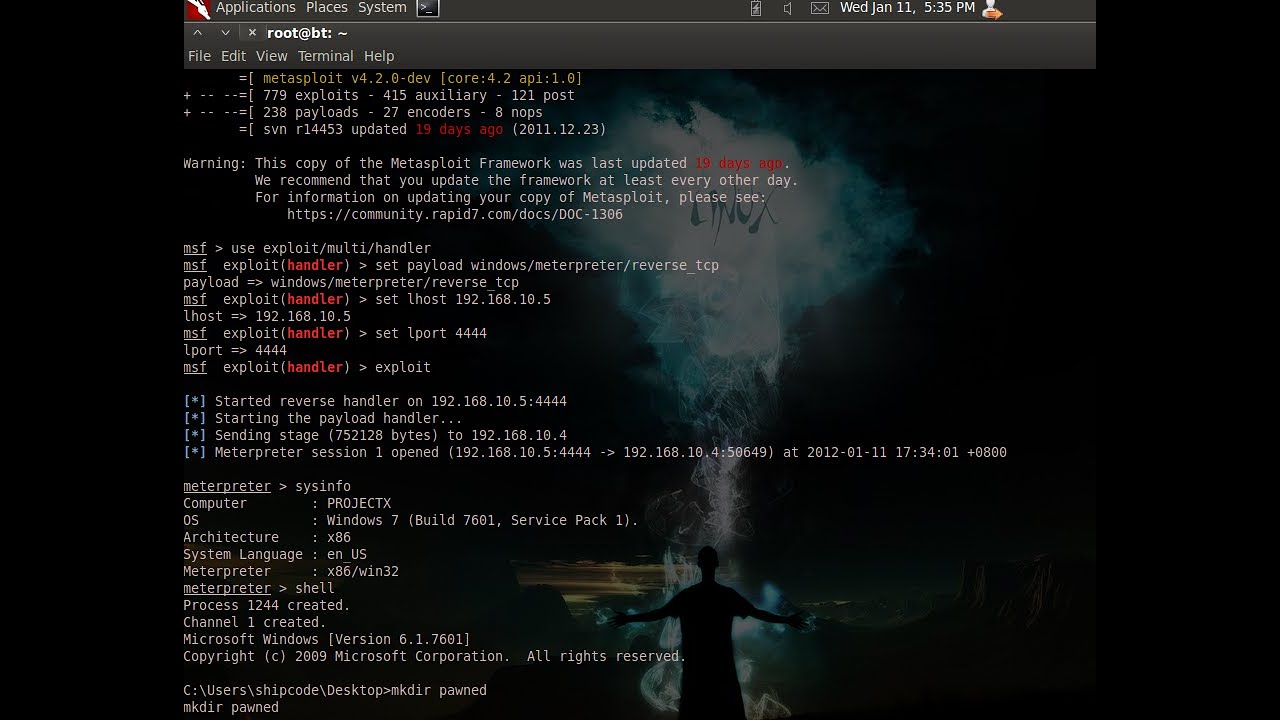
Task: Click 'Process 1244 created.' line
Action: [x=267, y=605]
